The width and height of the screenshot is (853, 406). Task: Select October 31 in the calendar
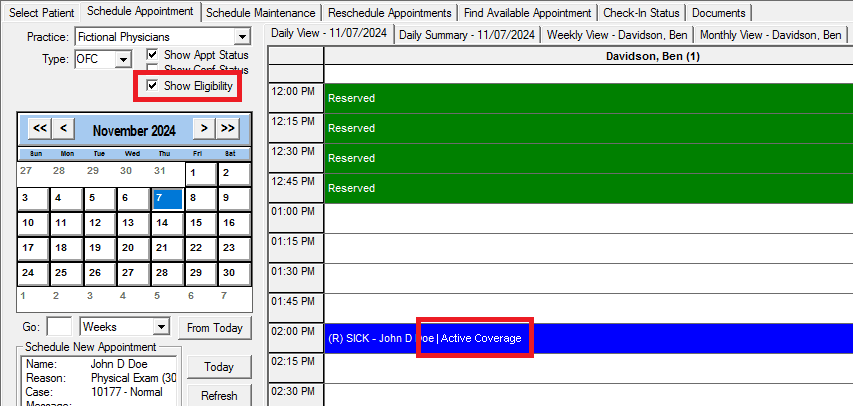[167, 174]
